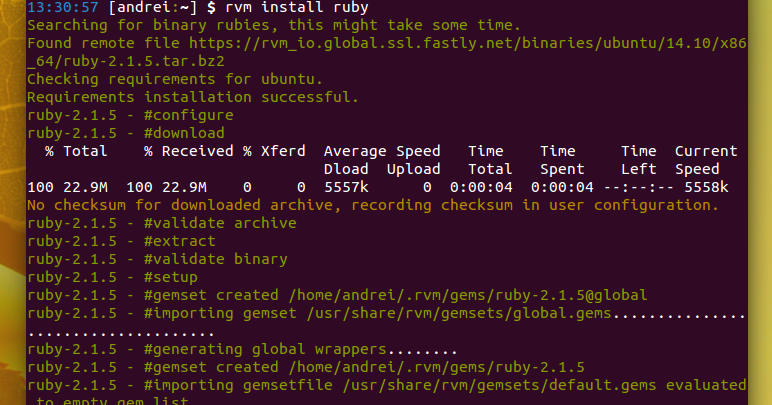Click 'Checking requirements for ubuntu.' line
772x405 pixels.
(175, 79)
